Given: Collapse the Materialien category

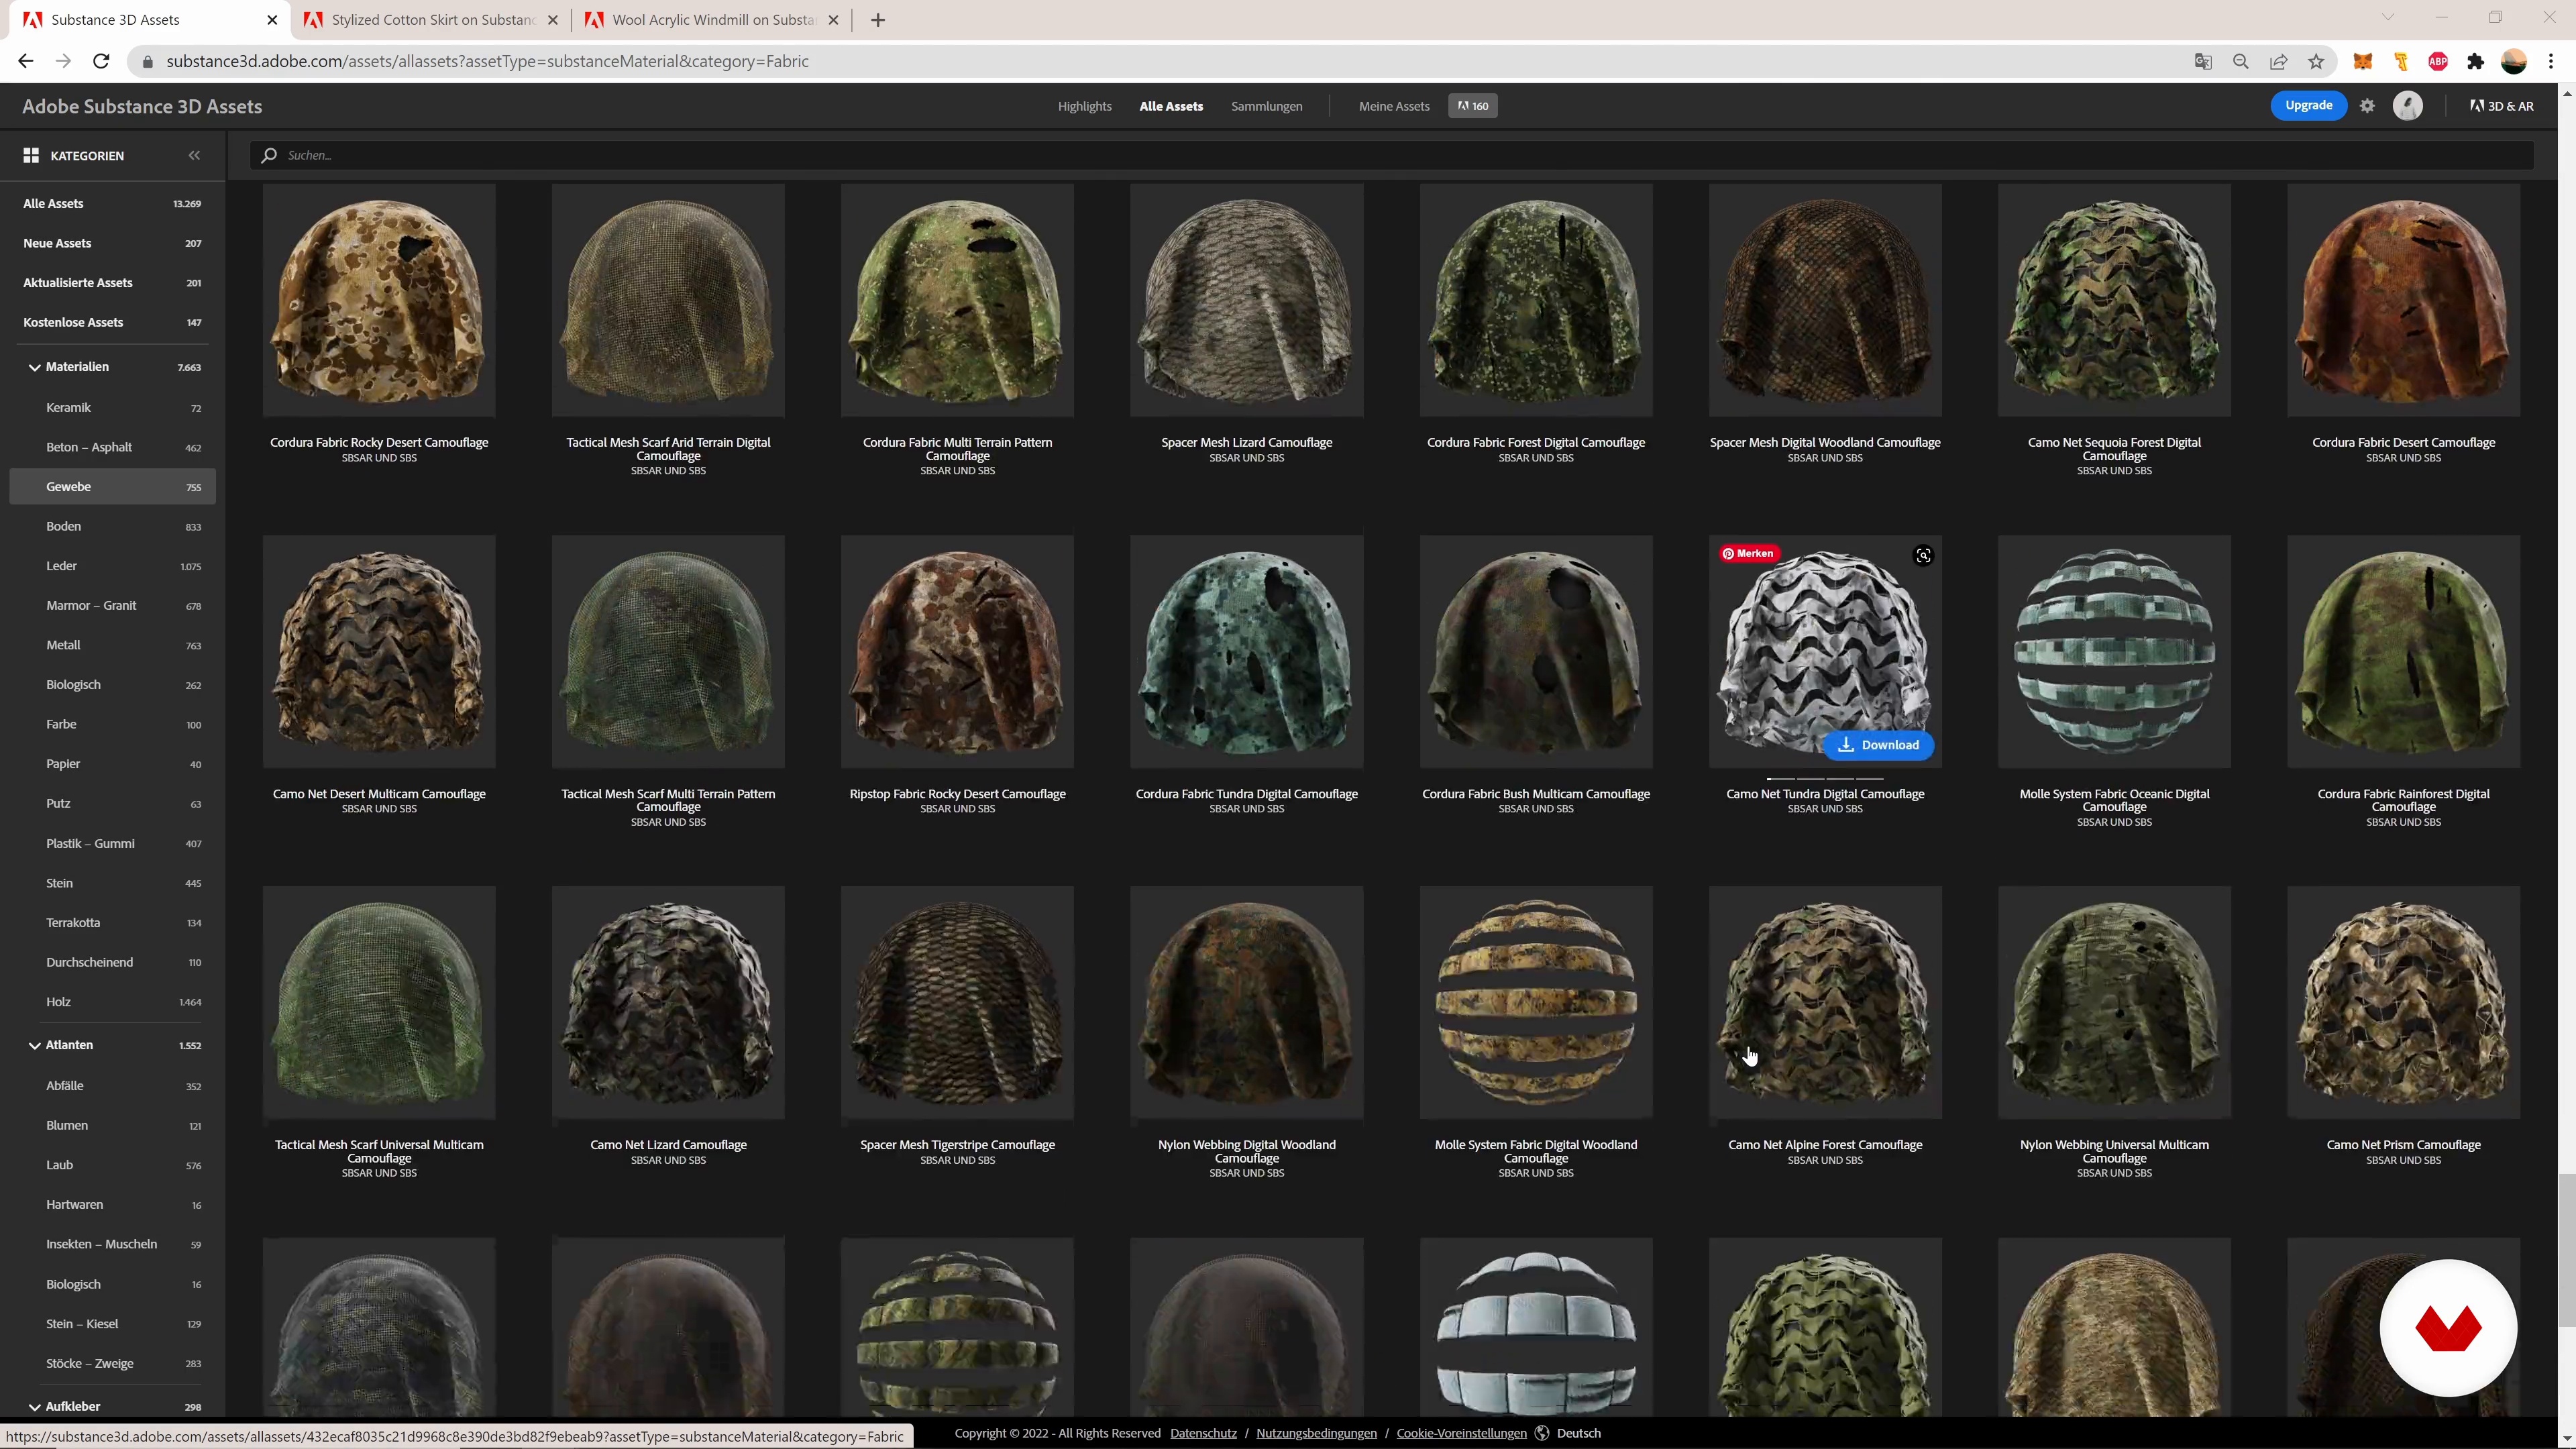Looking at the screenshot, I should pyautogui.click(x=35, y=367).
